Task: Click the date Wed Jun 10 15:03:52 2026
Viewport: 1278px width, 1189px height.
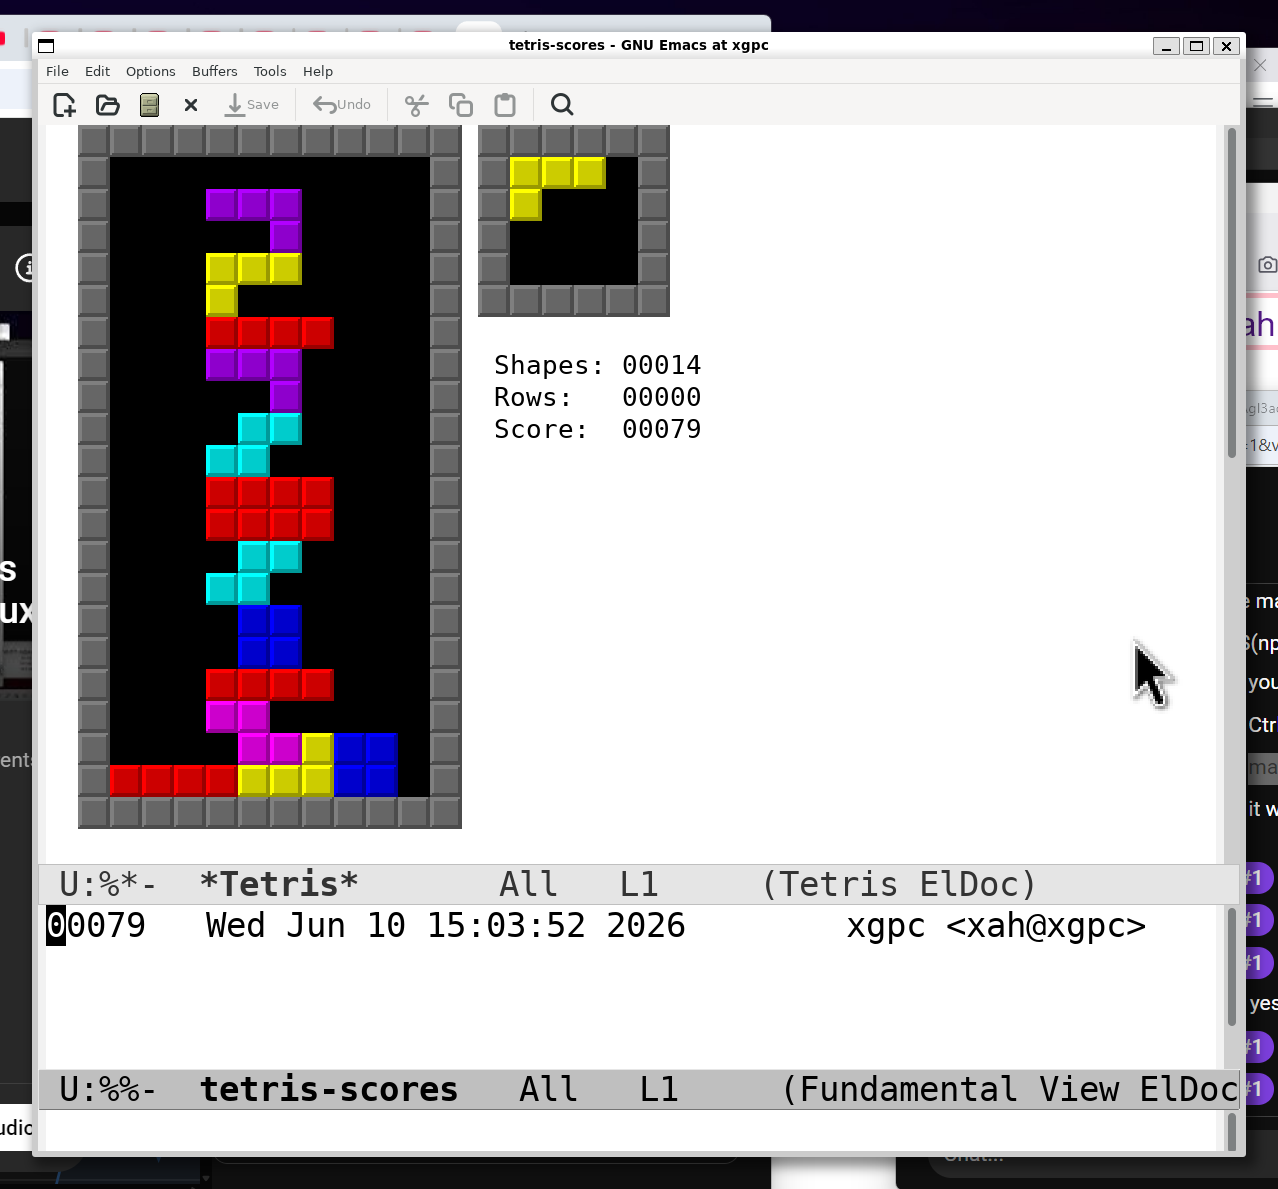Action: click(445, 925)
